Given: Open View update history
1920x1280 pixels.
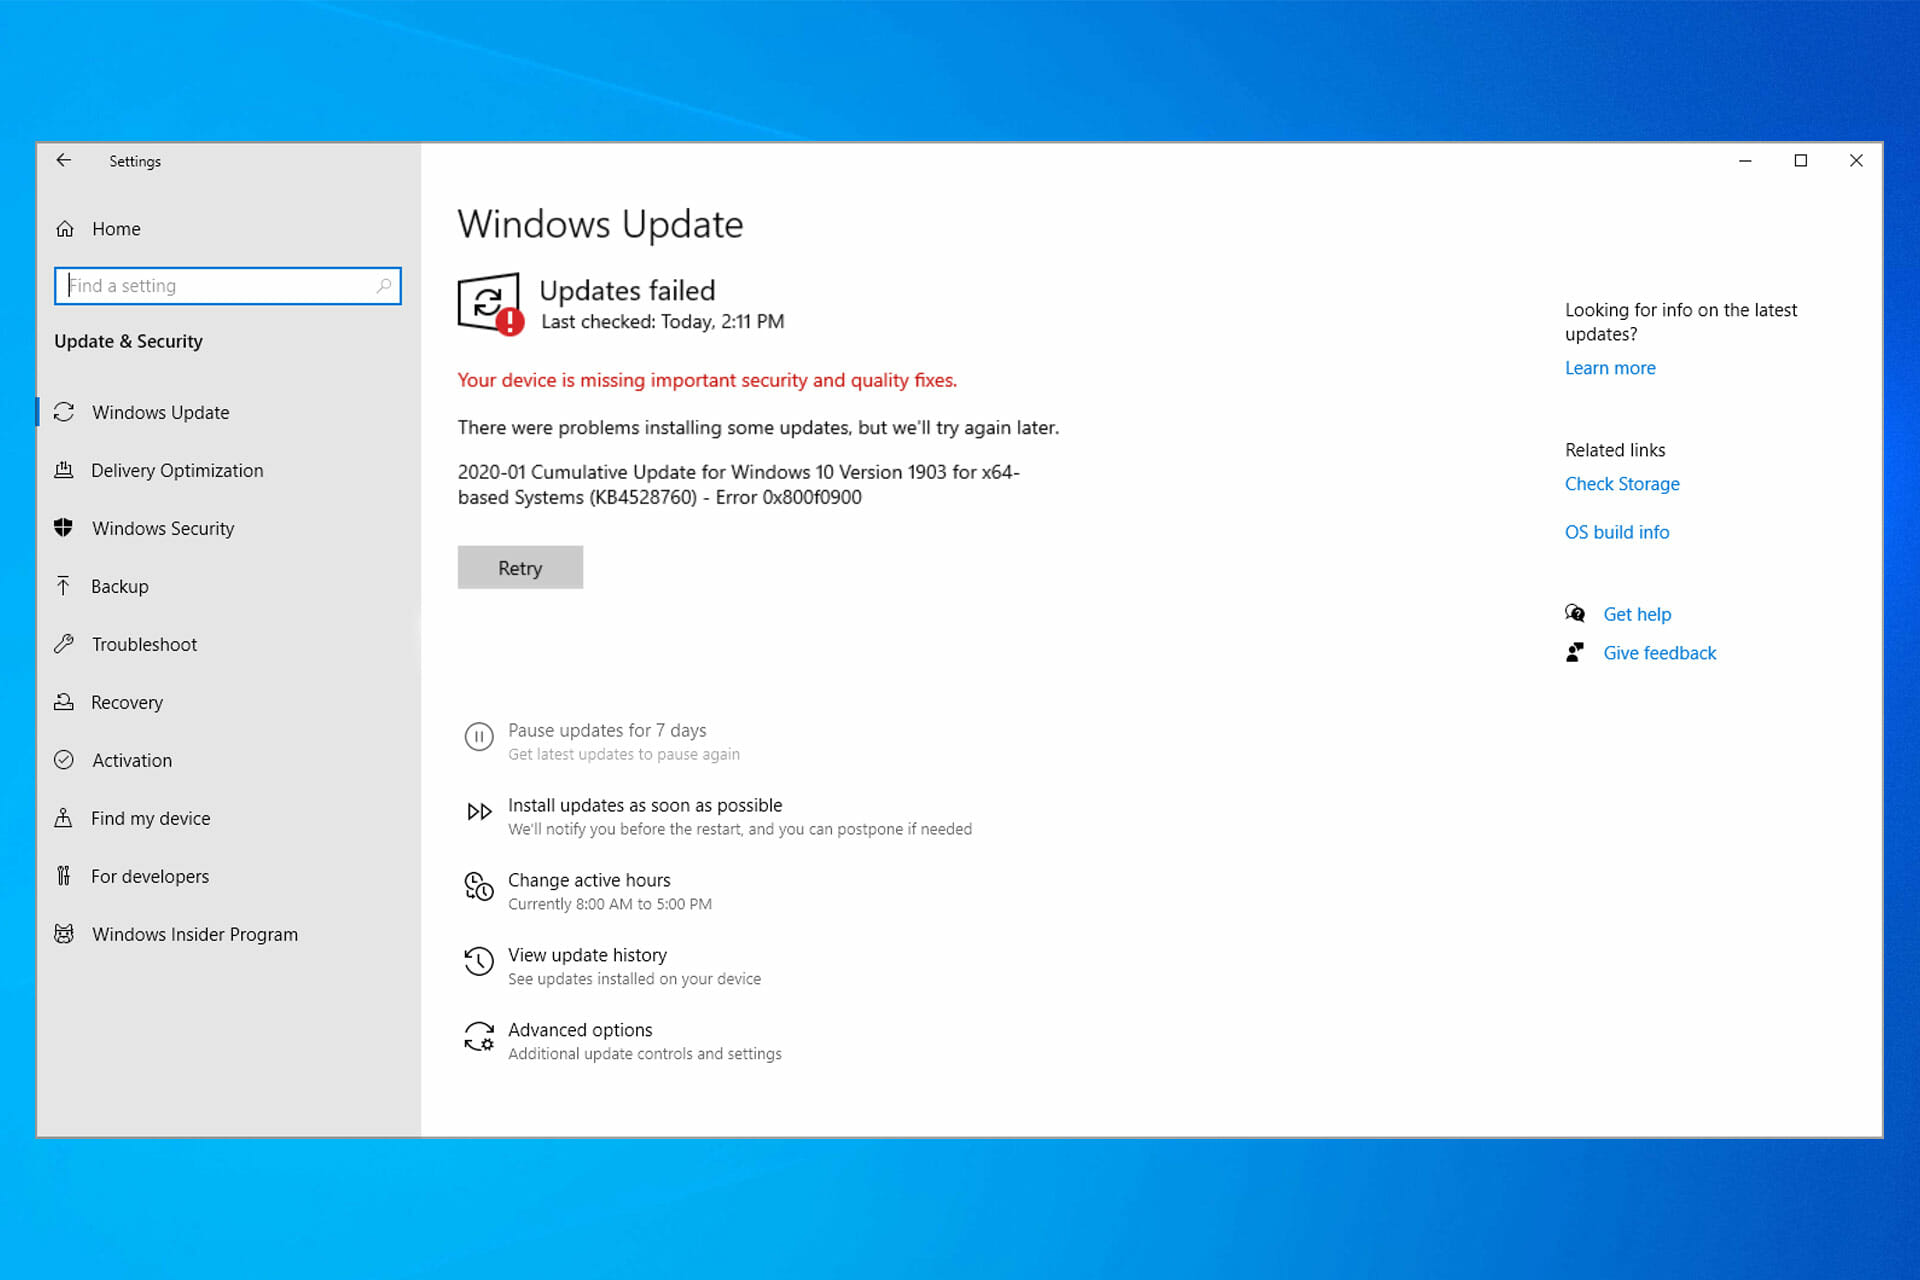Looking at the screenshot, I should pos(587,955).
